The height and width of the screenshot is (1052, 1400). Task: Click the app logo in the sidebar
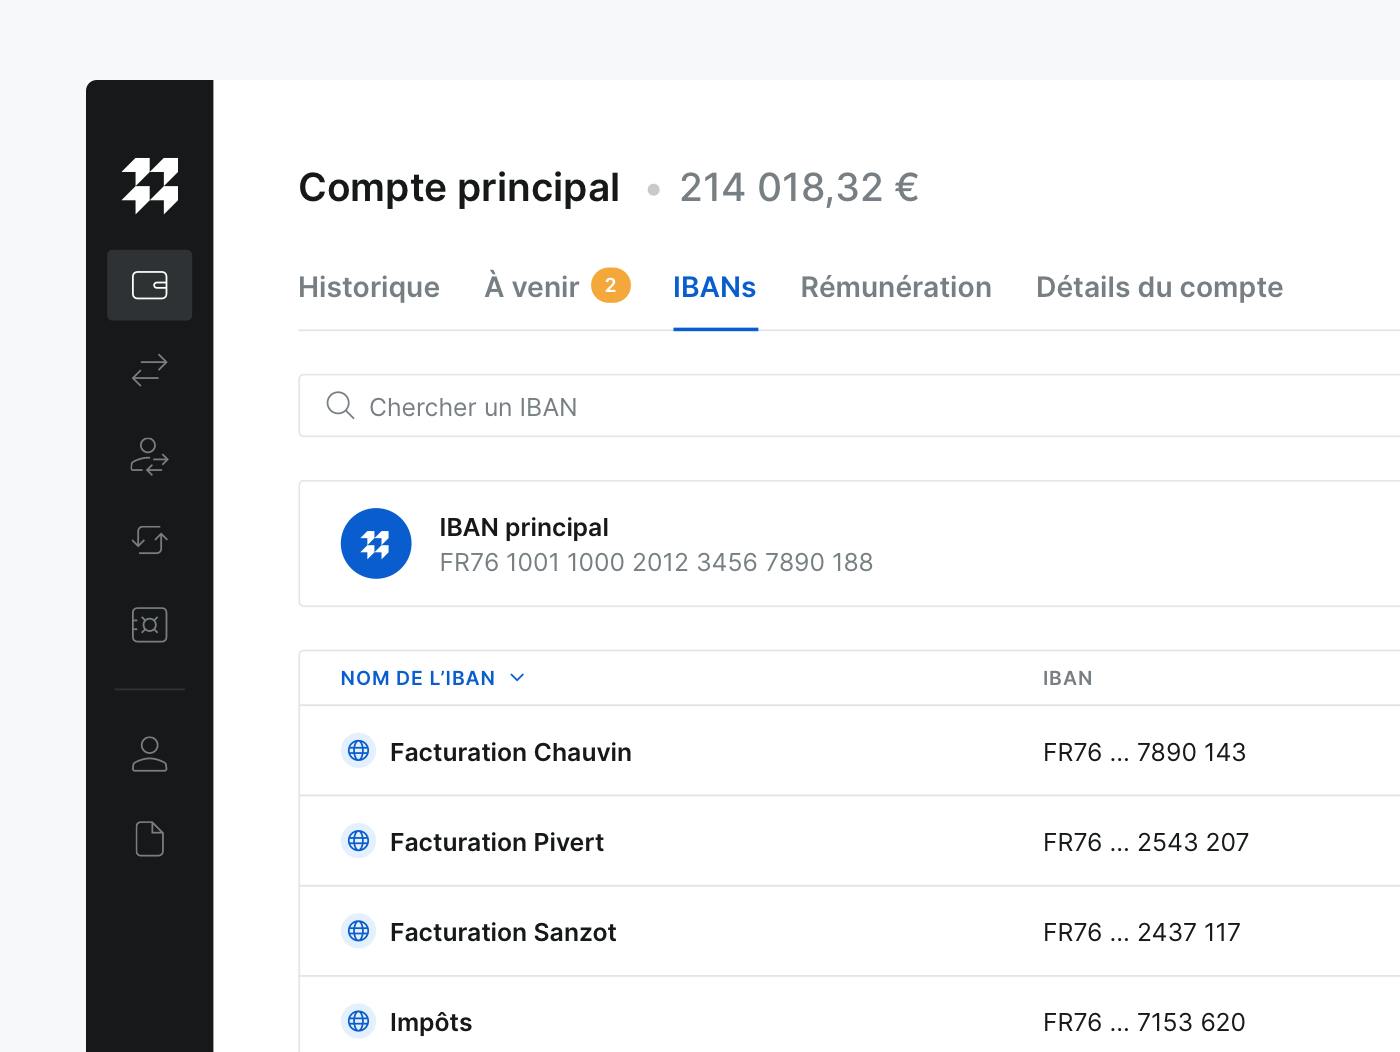(150, 185)
